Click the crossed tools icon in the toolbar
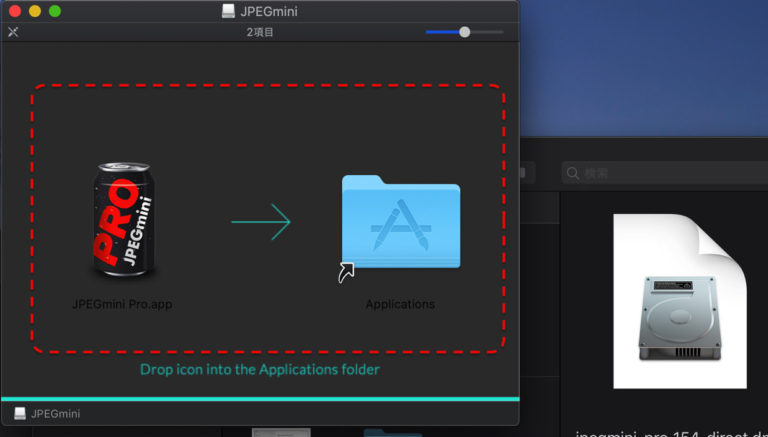The width and height of the screenshot is (768, 437). point(13,32)
